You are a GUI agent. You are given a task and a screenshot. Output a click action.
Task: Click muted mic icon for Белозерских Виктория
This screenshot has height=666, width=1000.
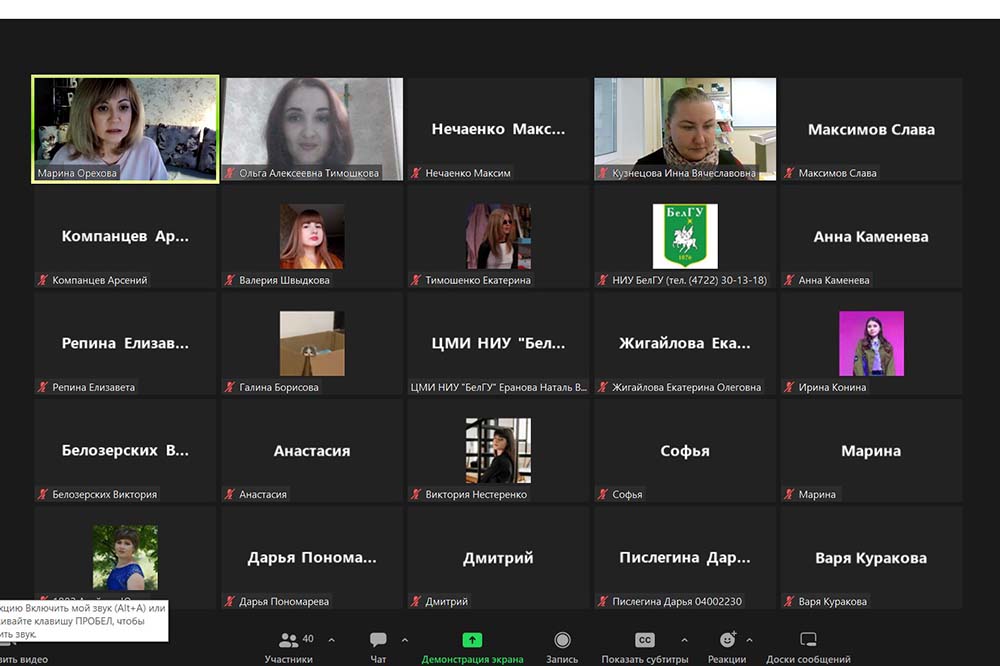click(x=43, y=494)
